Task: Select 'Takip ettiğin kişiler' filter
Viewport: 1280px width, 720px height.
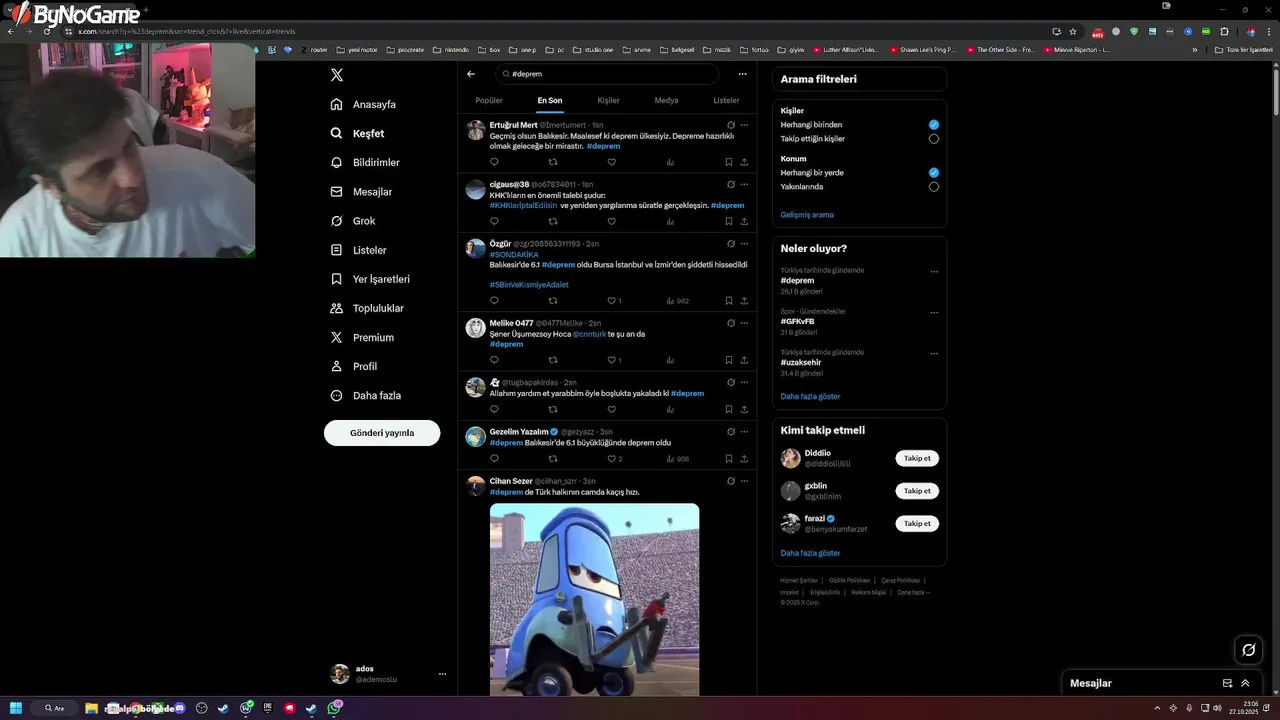Action: pos(933,139)
